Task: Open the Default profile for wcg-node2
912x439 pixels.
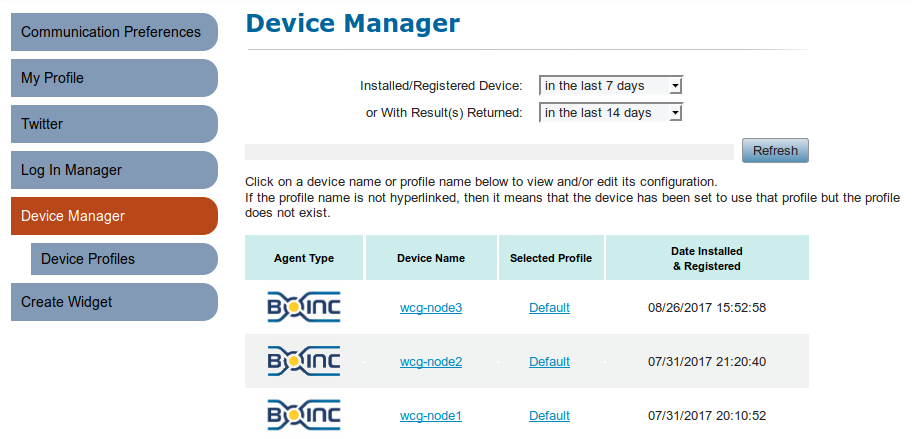Action: click(550, 362)
